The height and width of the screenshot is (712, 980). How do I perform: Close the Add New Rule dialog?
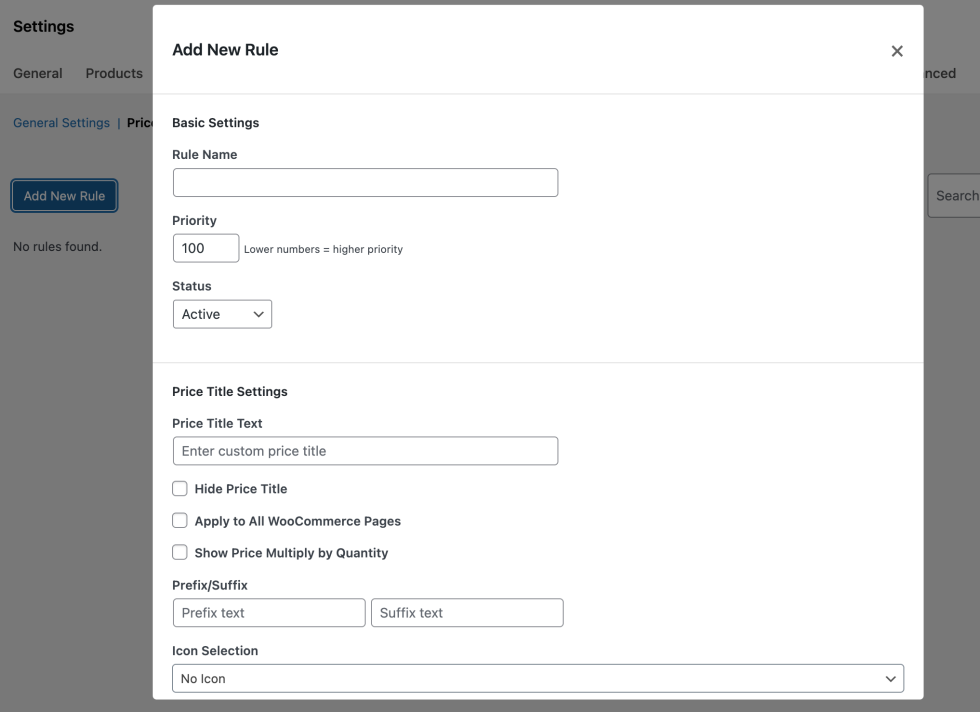point(897,51)
